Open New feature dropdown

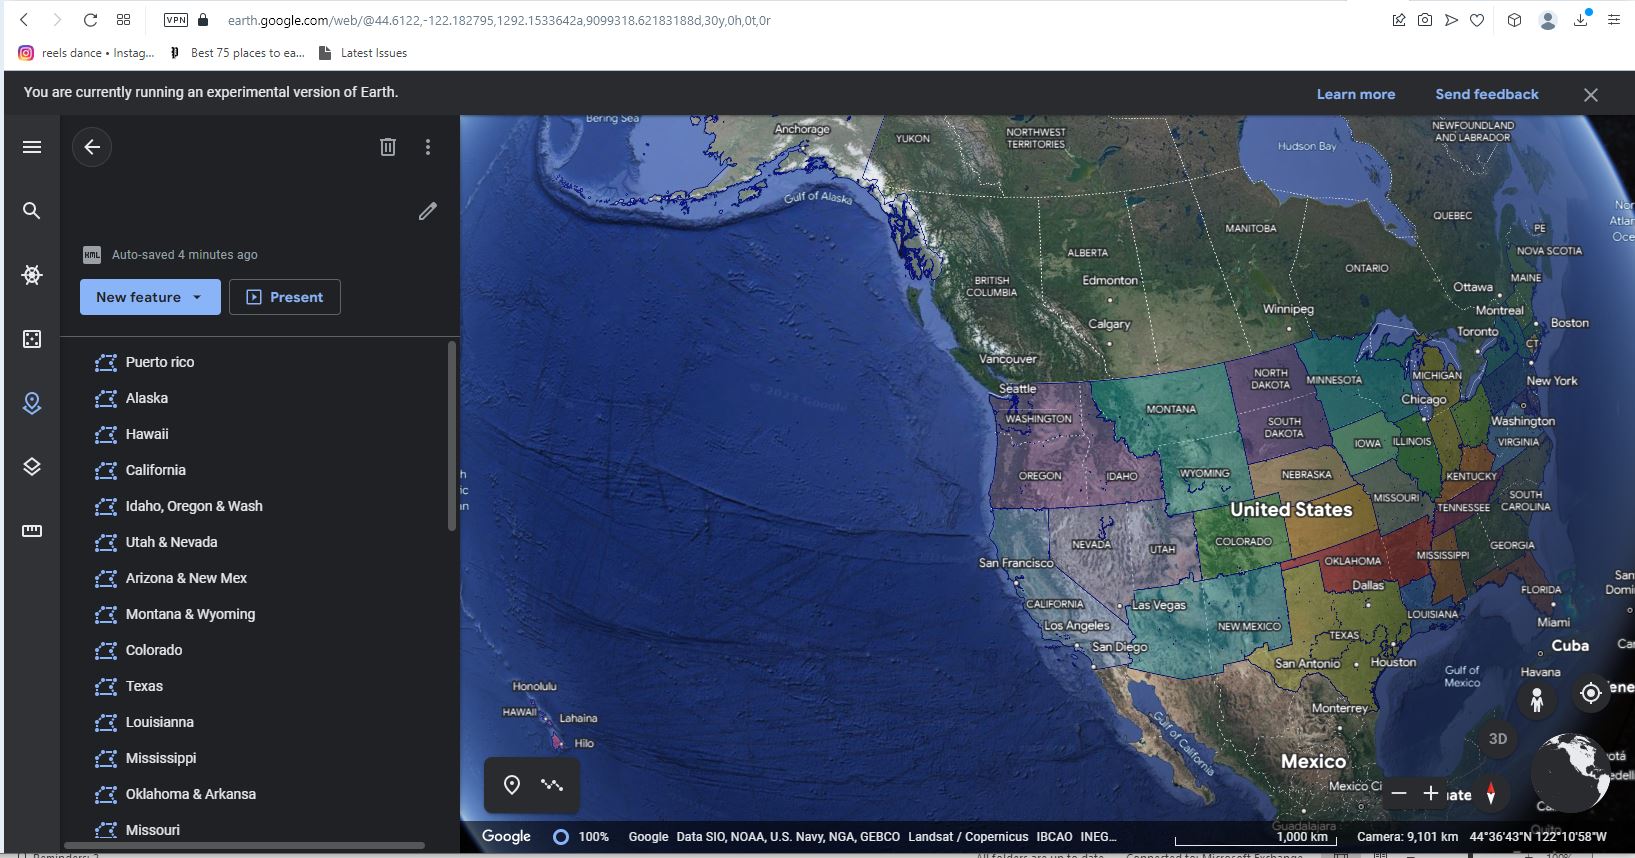pos(150,297)
